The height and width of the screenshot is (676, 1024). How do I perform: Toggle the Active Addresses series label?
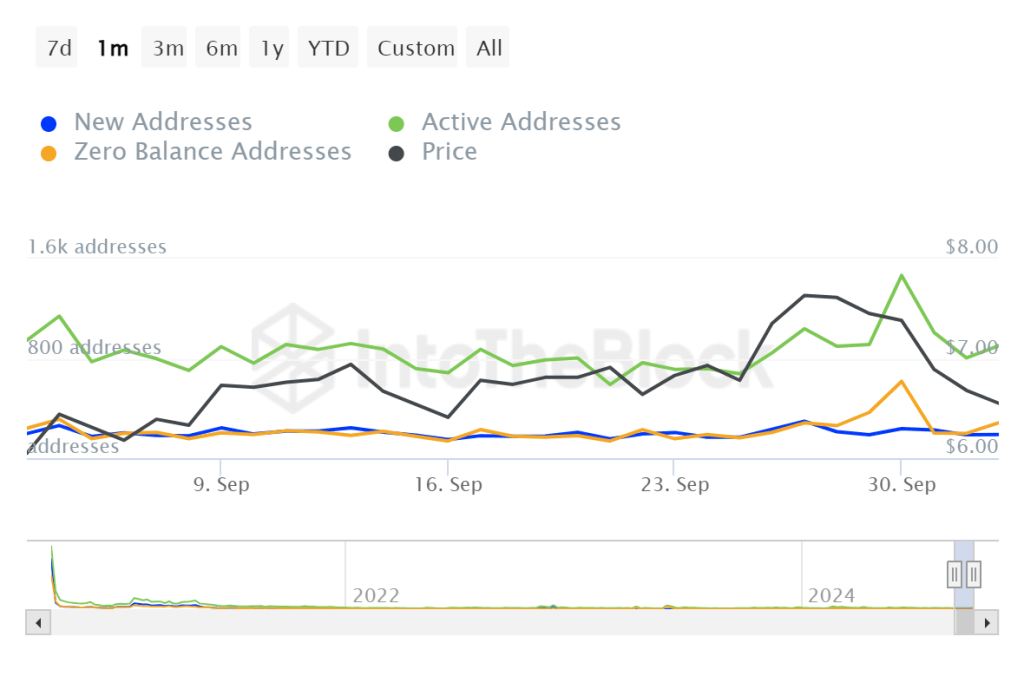tap(521, 122)
